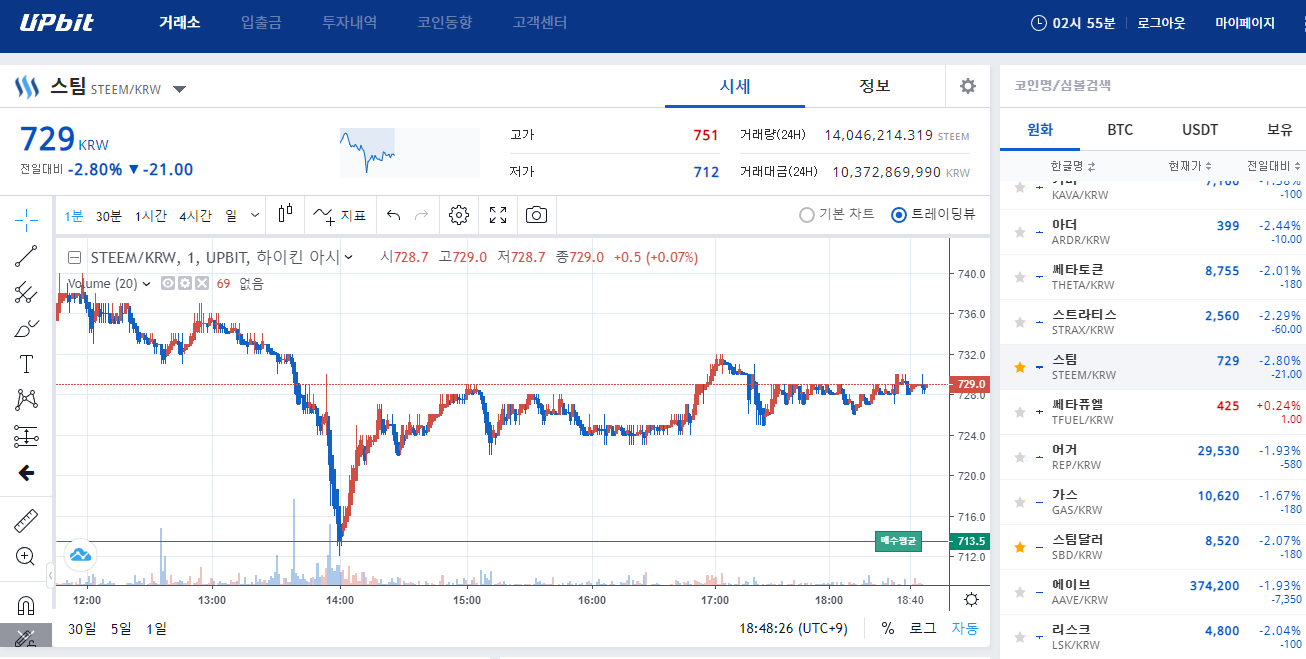Viewport: 1306px width, 659px height.
Task: Switch to the 정보 tab
Action: [875, 86]
